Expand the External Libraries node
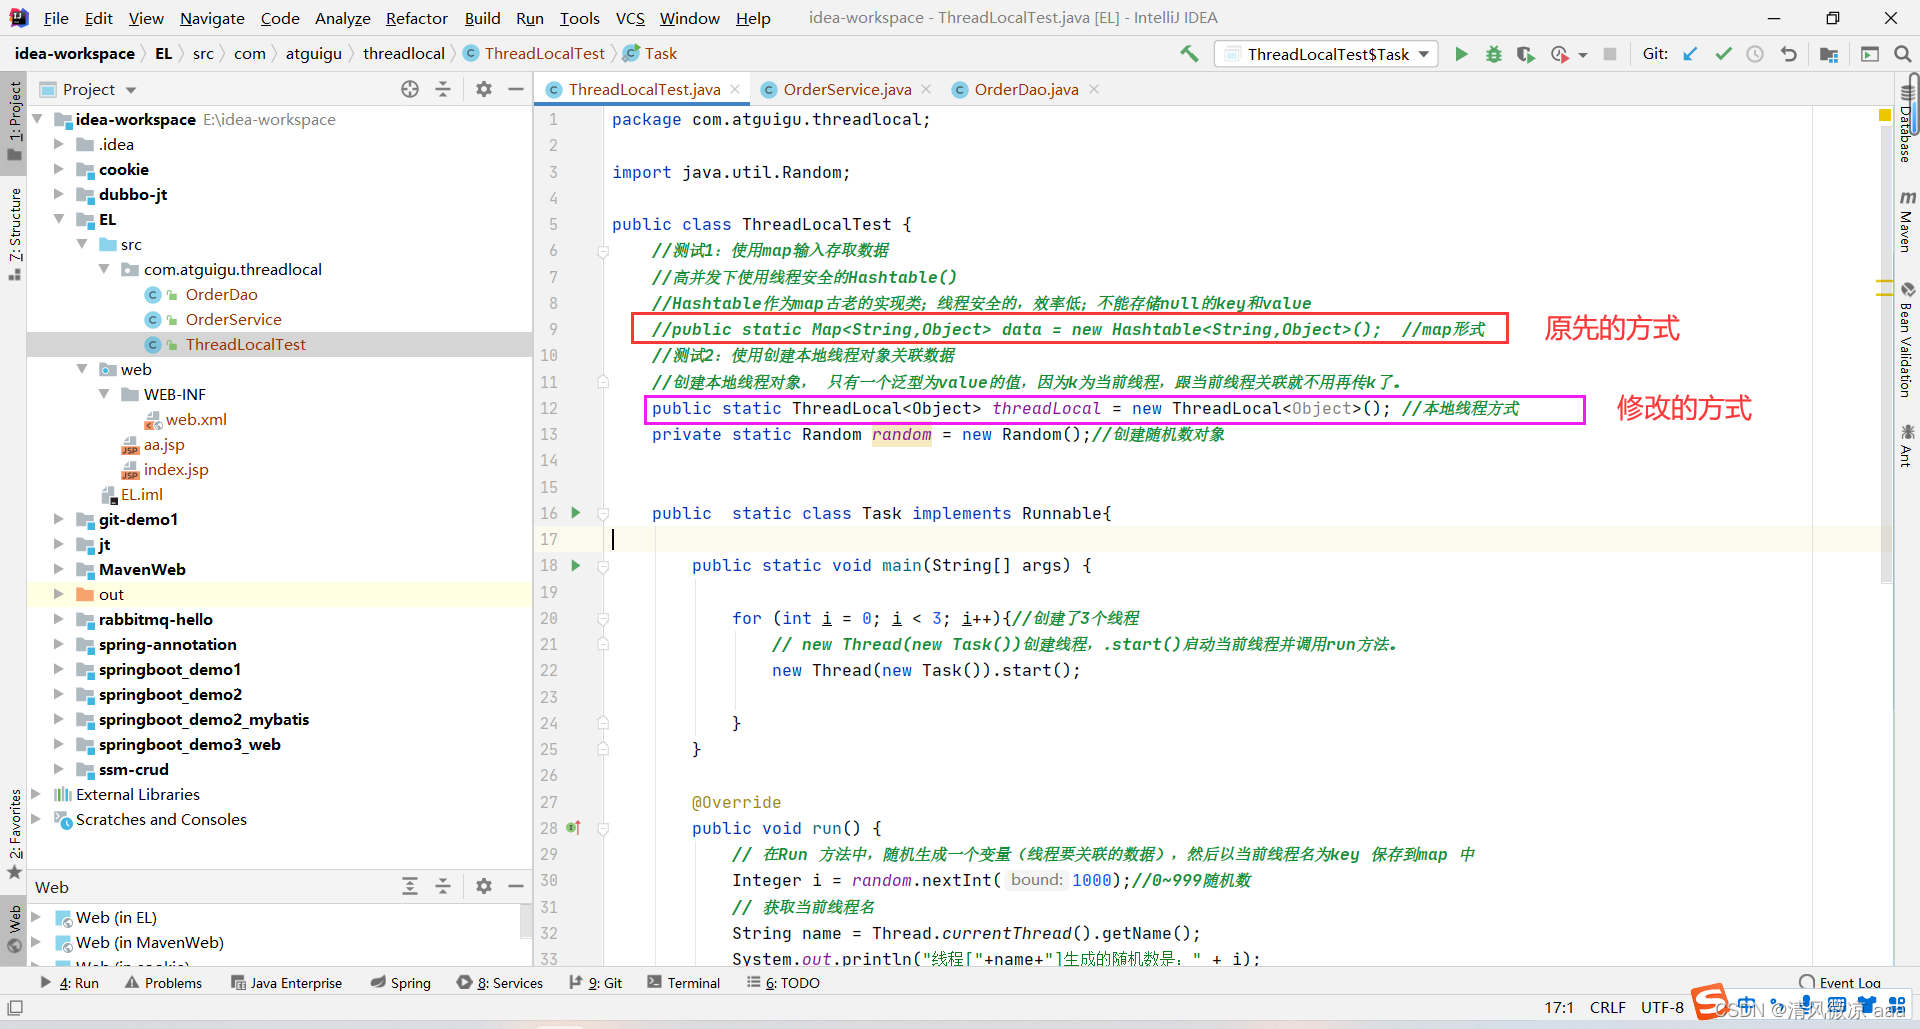This screenshot has width=1920, height=1029. tap(36, 794)
